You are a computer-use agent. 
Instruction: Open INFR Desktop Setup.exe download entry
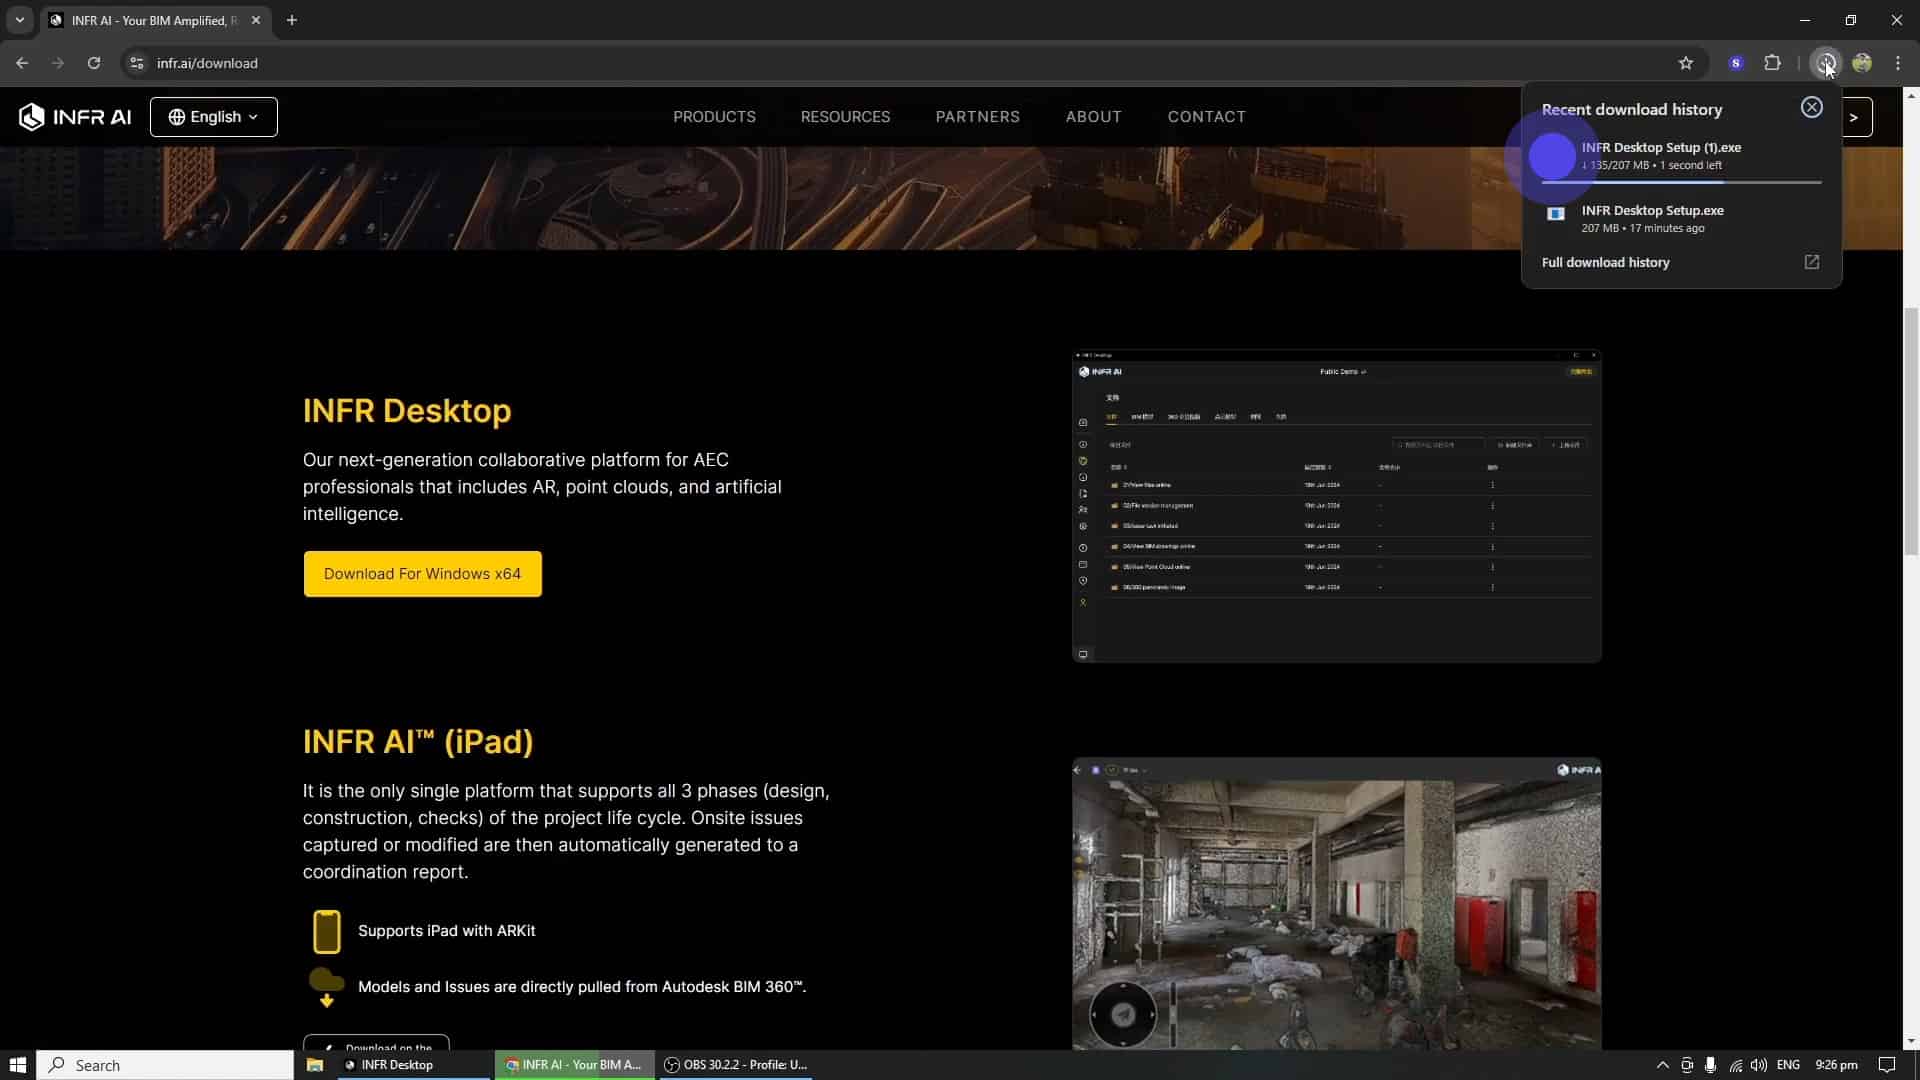(x=1681, y=218)
